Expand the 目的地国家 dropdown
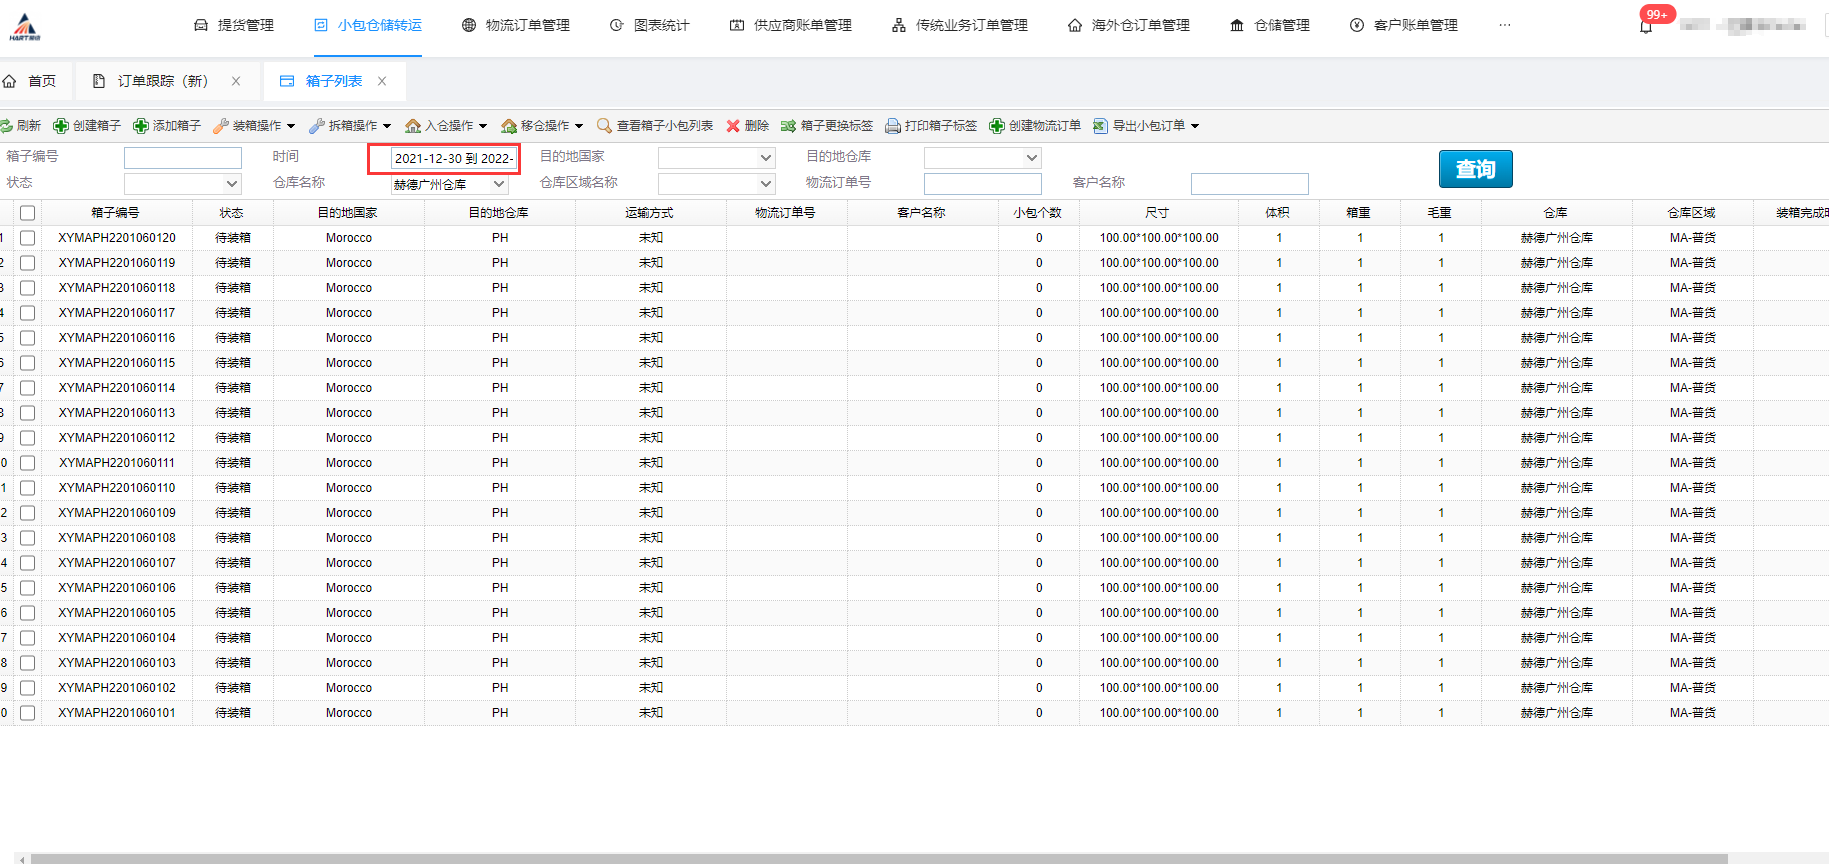This screenshot has width=1829, height=864. pyautogui.click(x=716, y=158)
